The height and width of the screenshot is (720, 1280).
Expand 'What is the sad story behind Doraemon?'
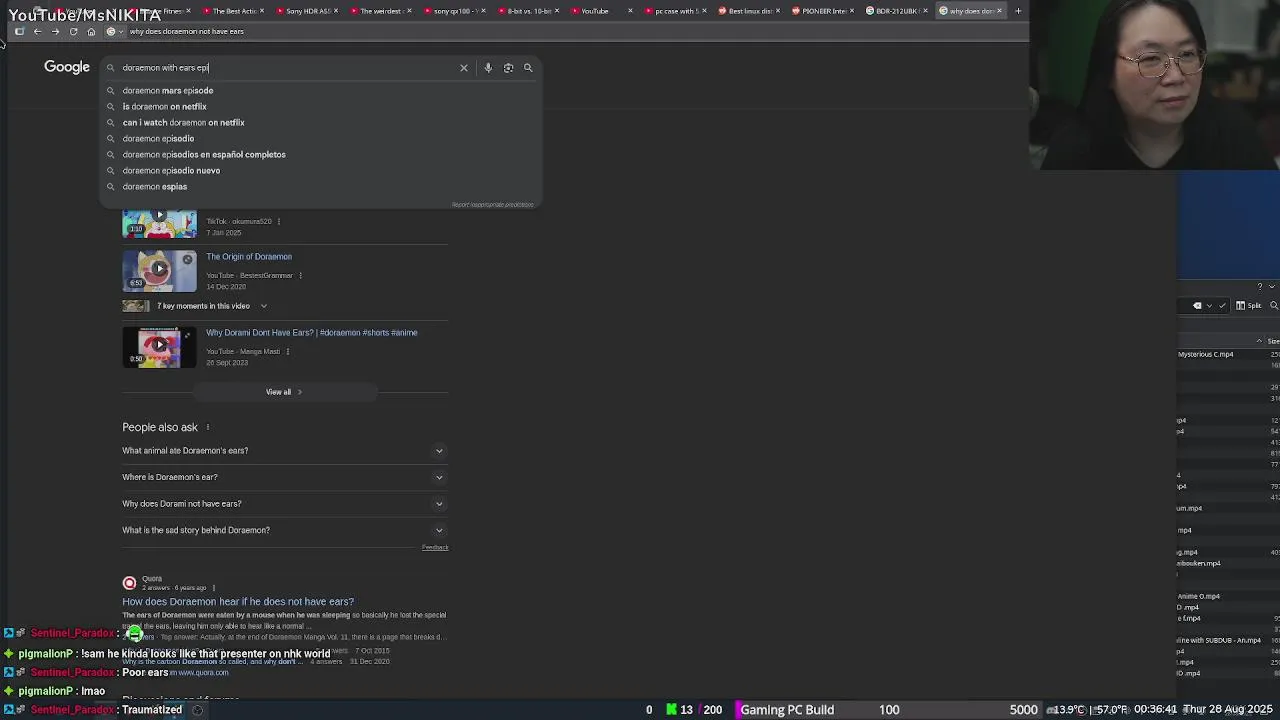tap(283, 530)
